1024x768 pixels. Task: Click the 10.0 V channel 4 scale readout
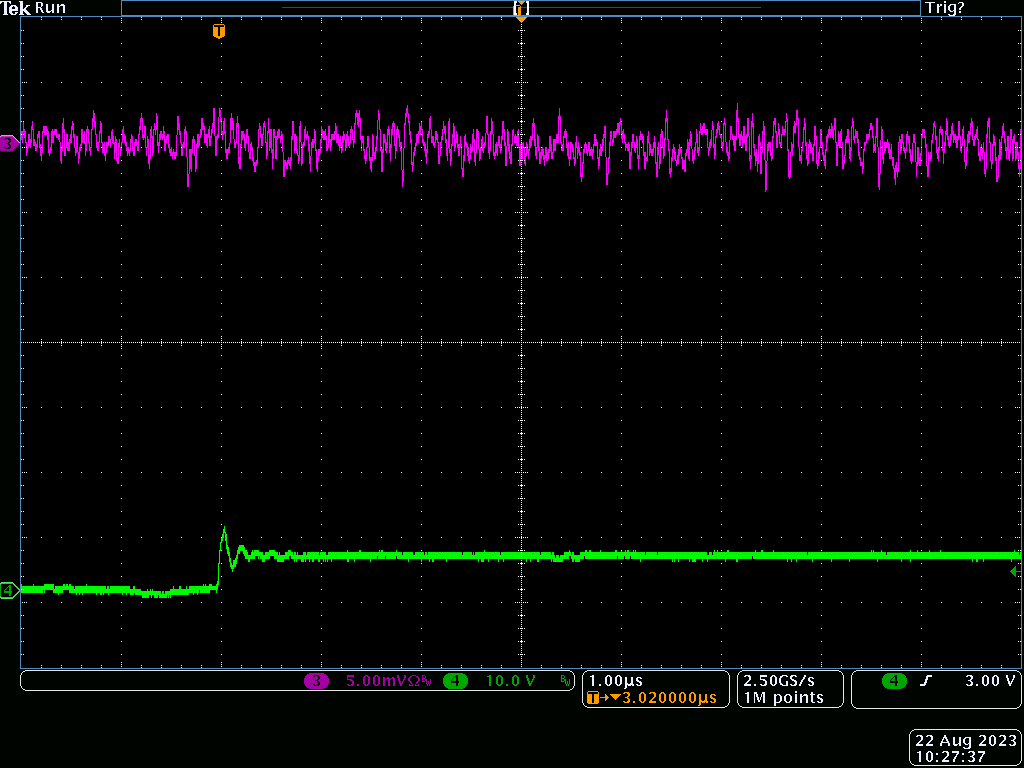pyautogui.click(x=510, y=681)
